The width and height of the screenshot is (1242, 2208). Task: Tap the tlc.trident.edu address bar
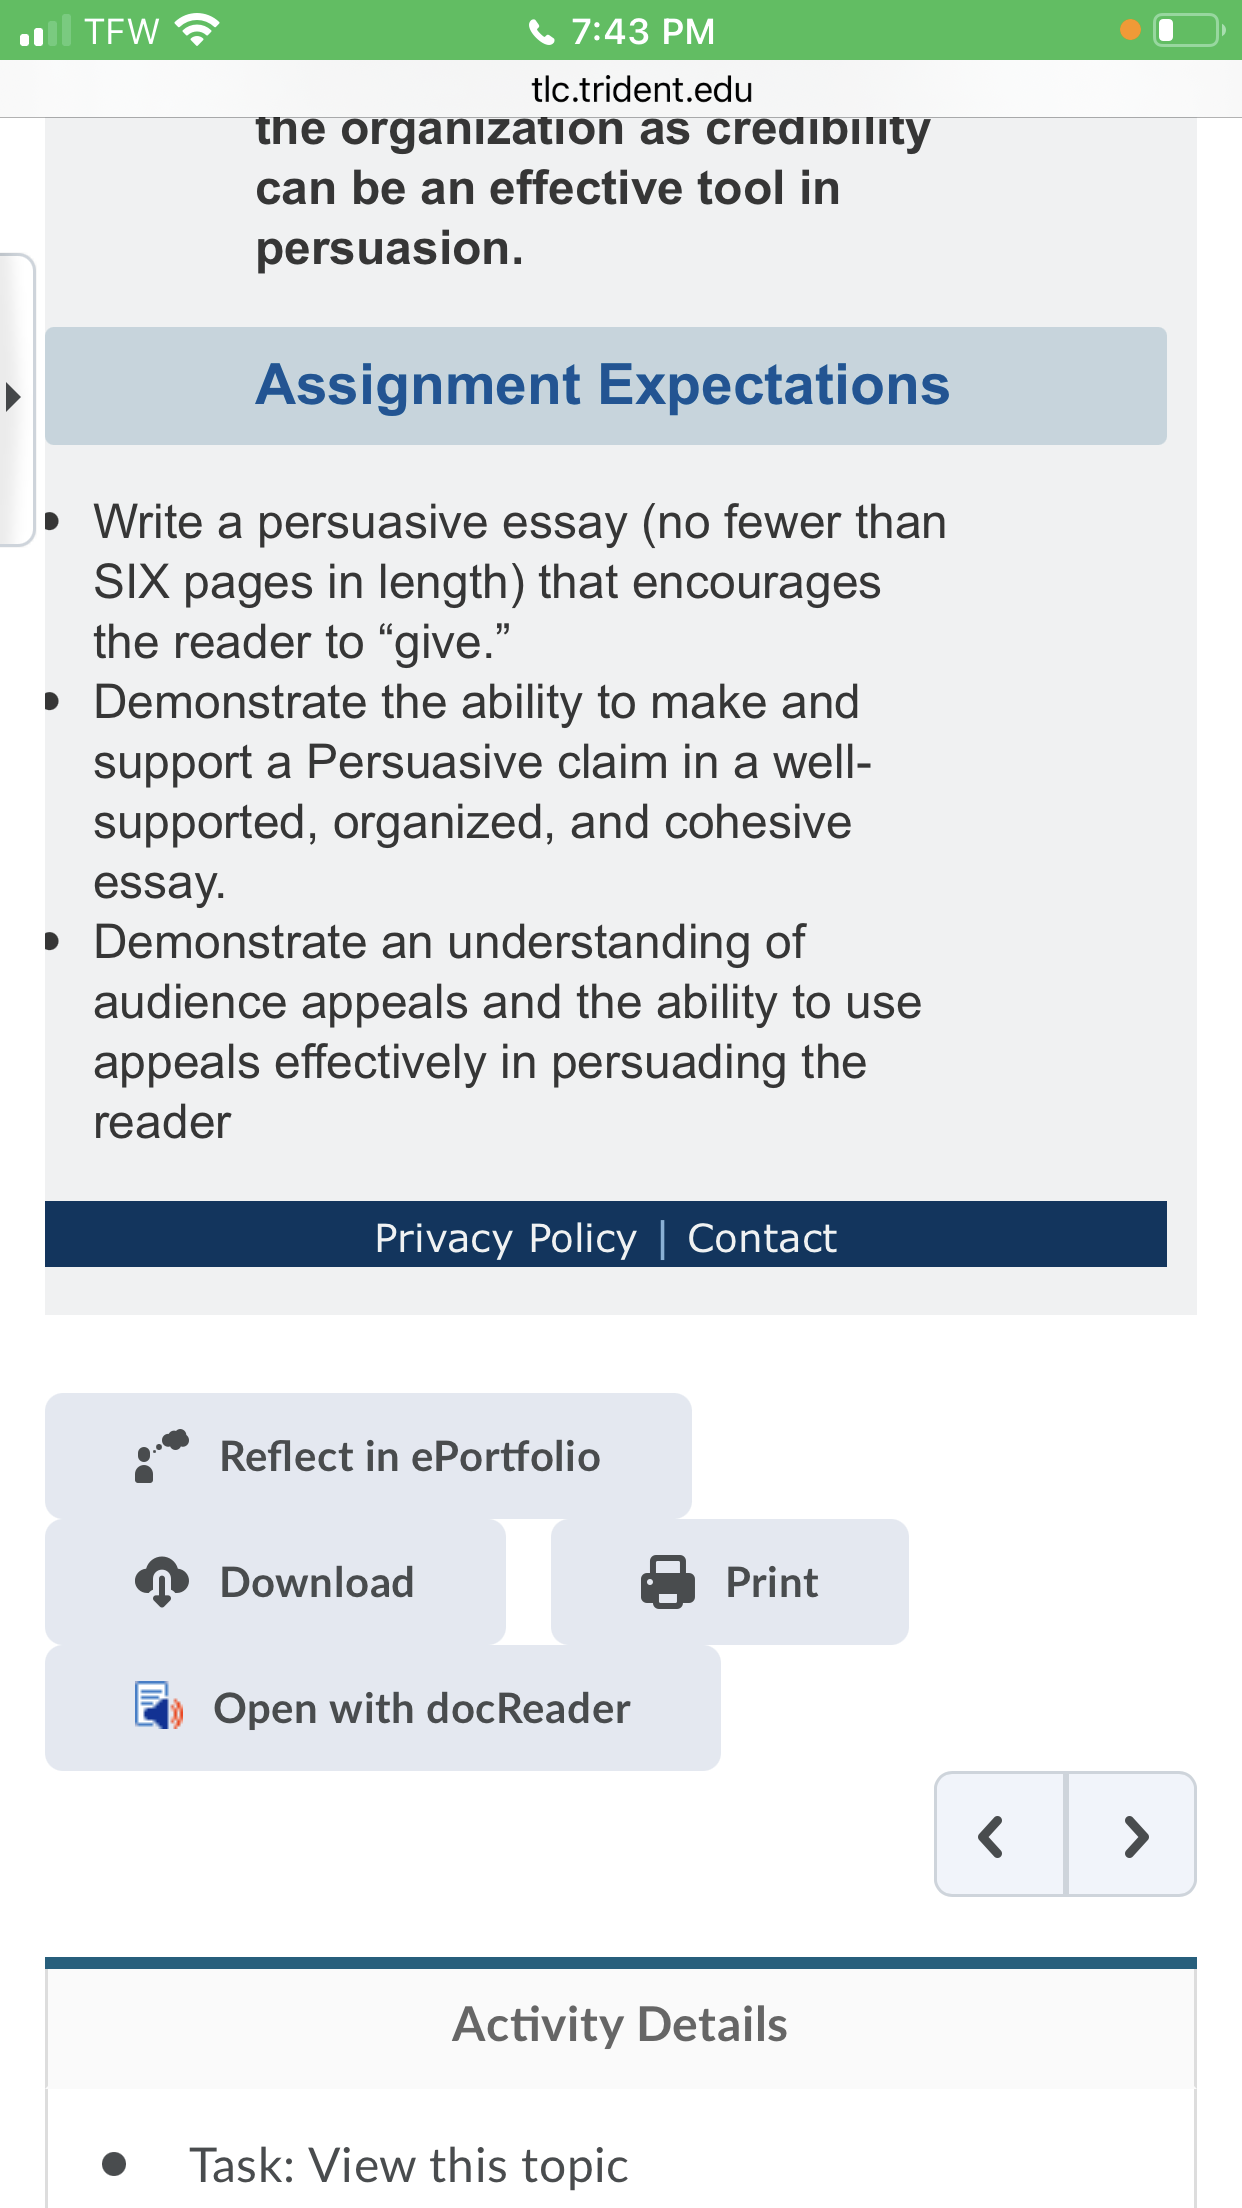coord(641,89)
